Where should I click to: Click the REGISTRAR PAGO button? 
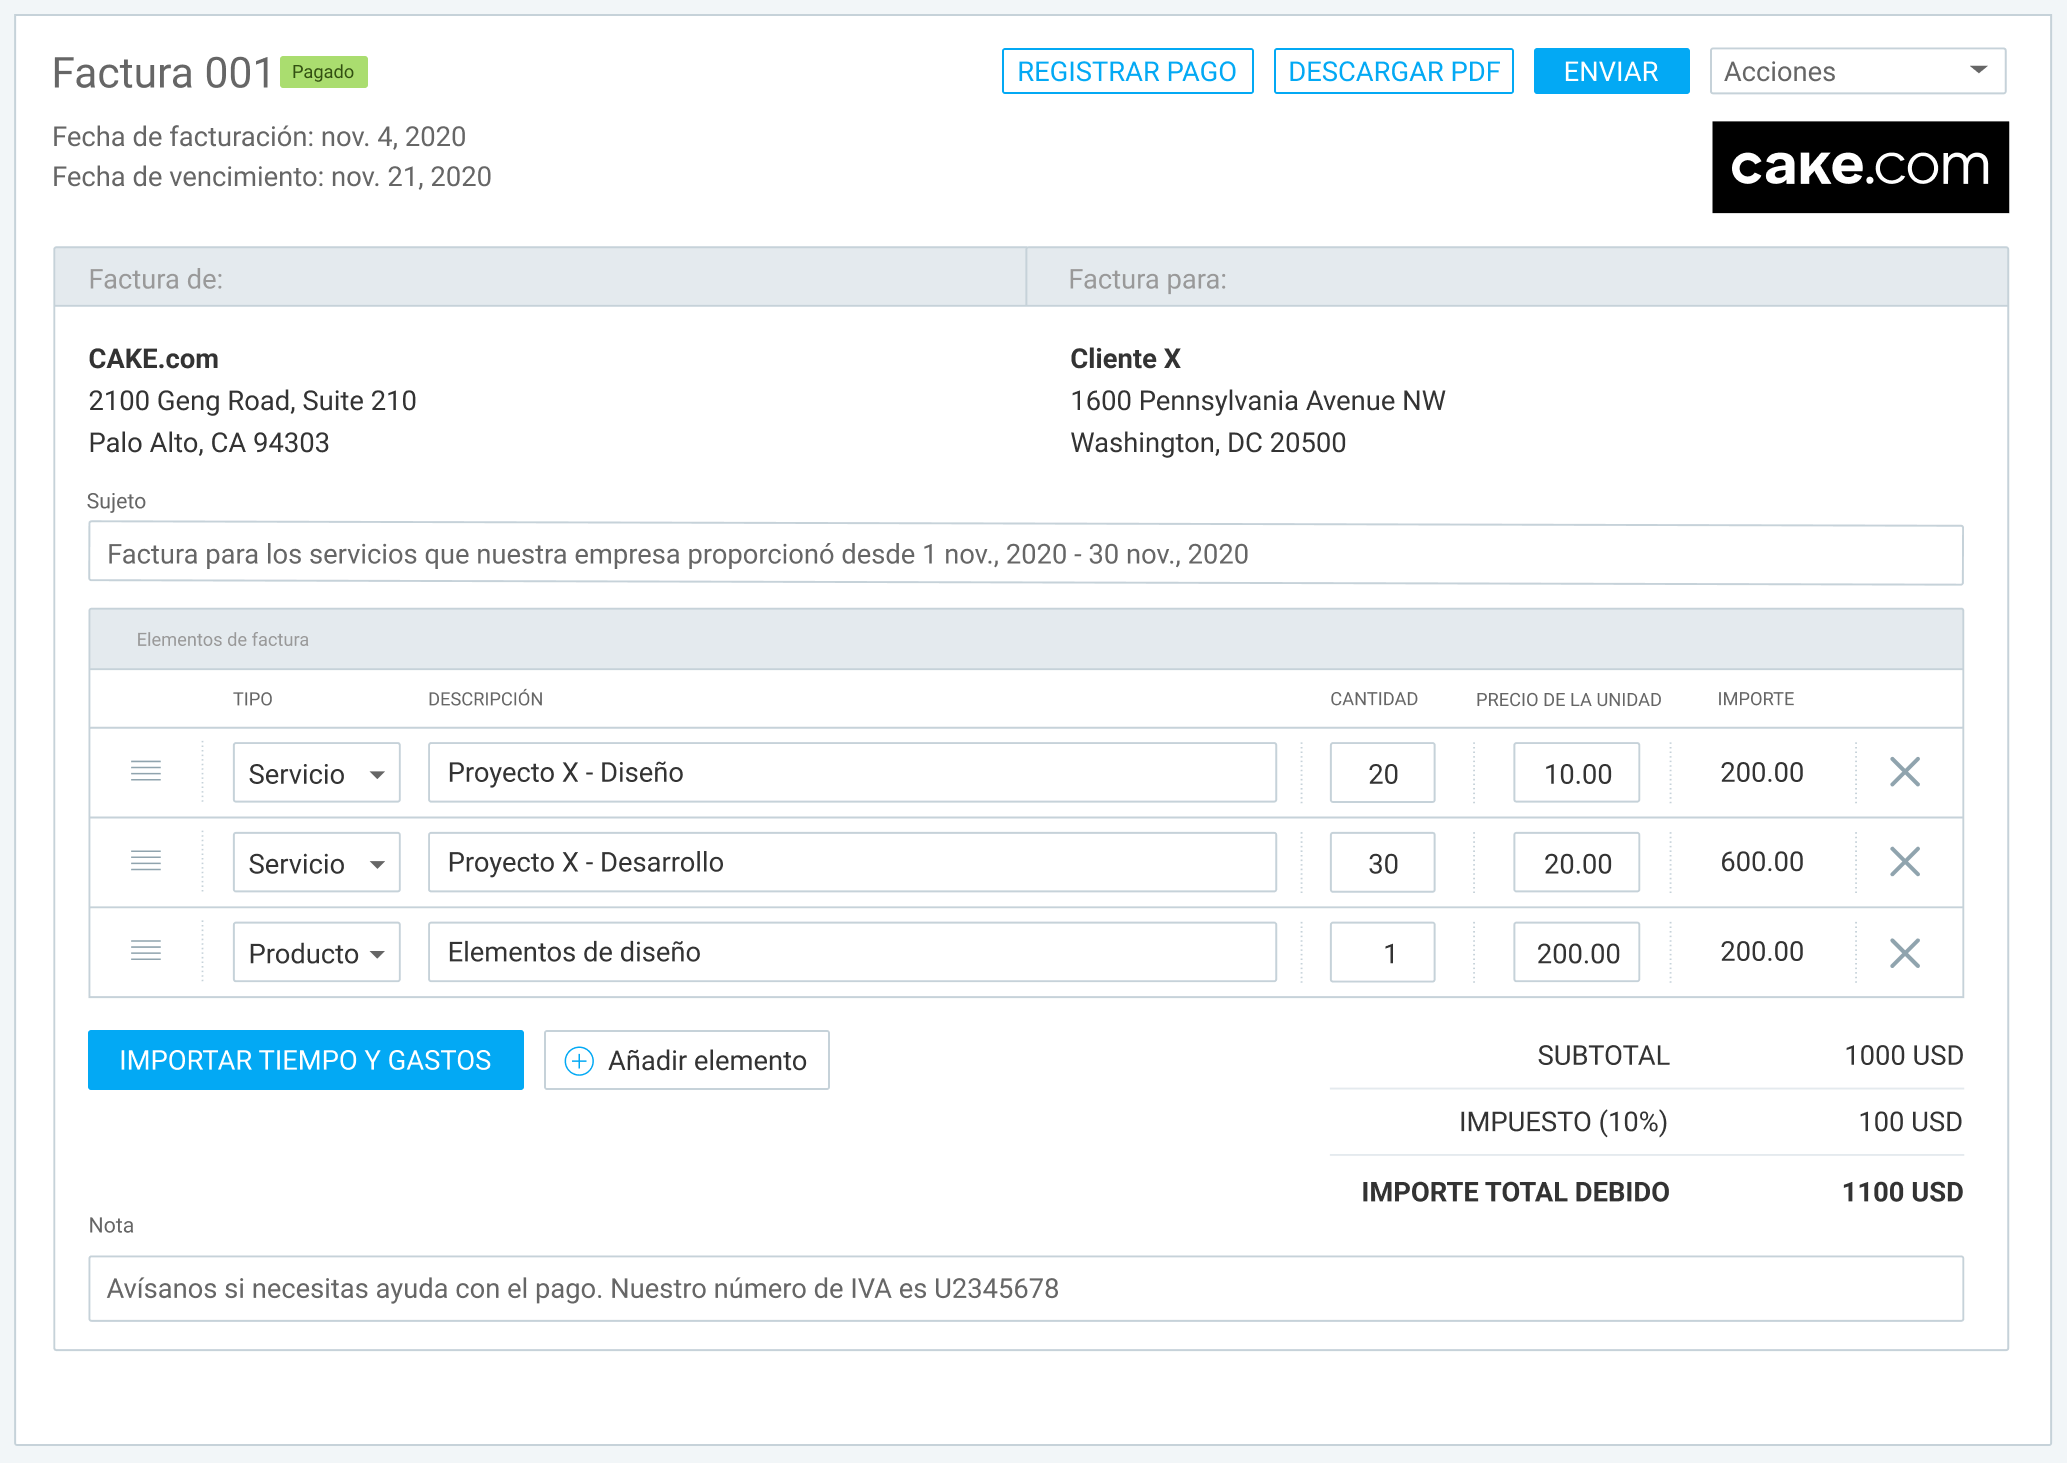1127,72
